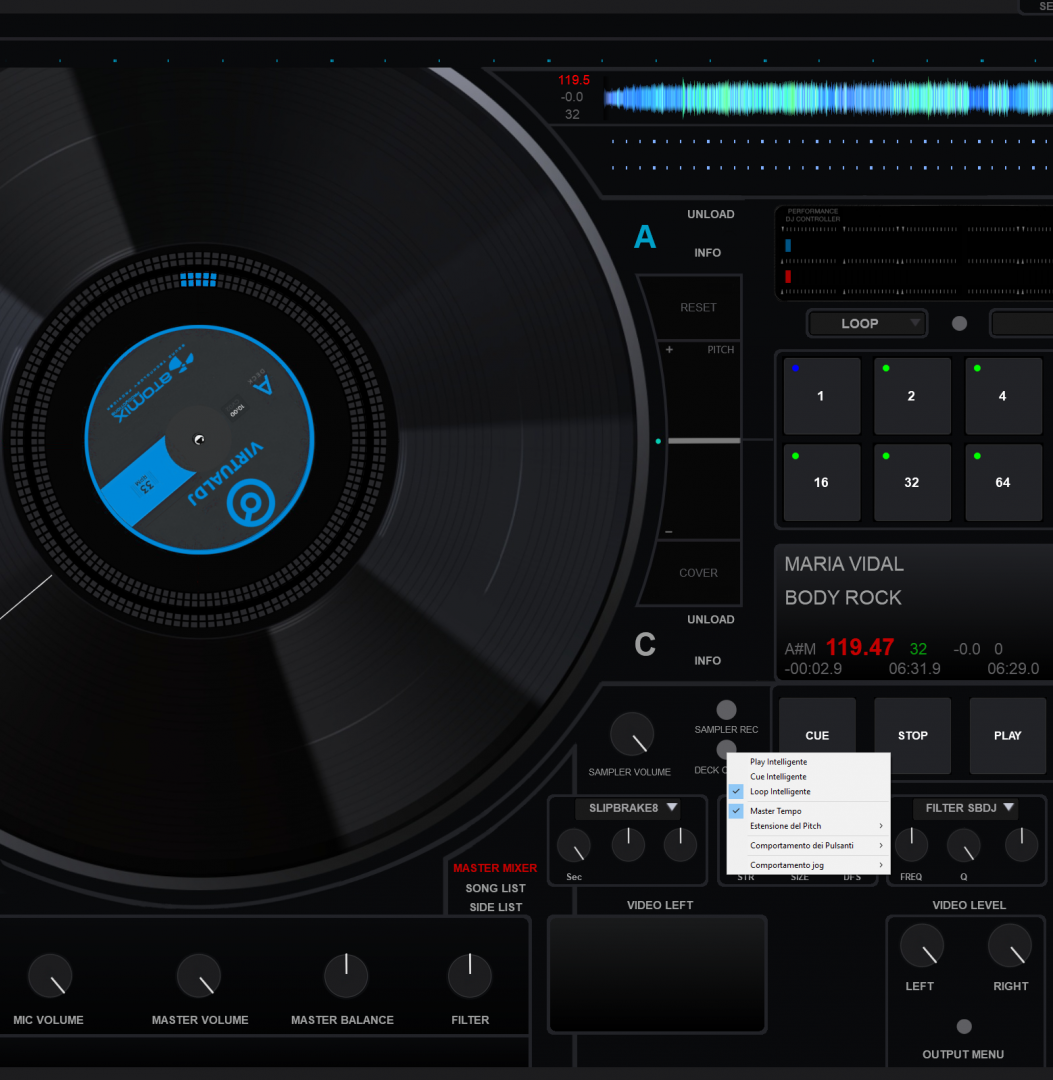Click the FREQ knob in FILTER SBDJ
Image resolution: width=1053 pixels, height=1080 pixels.
911,845
